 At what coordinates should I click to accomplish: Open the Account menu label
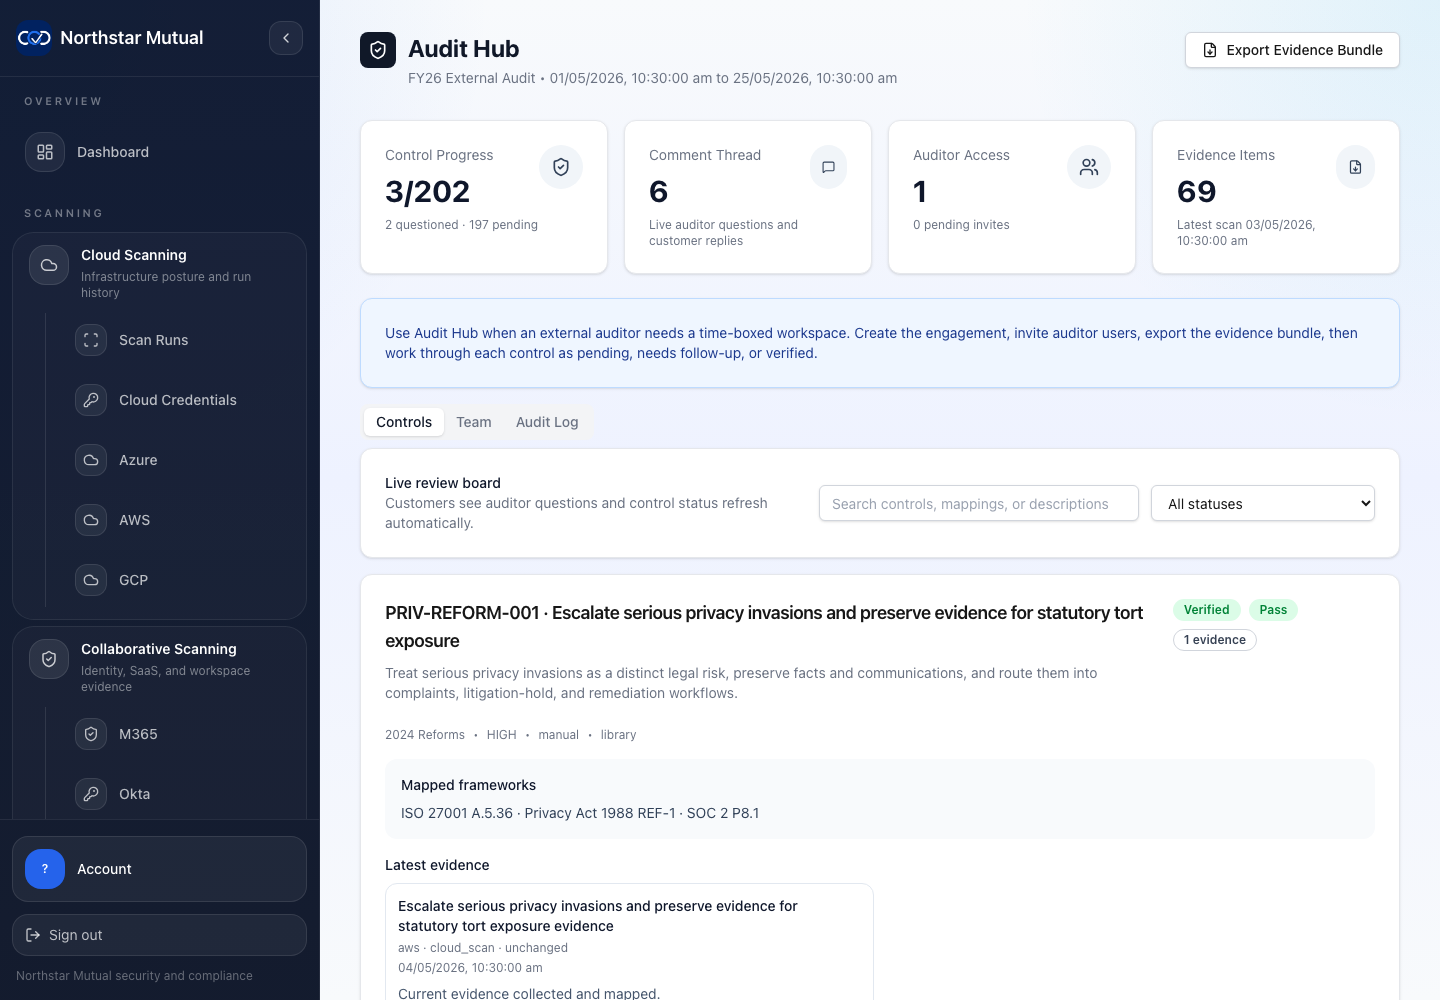point(104,869)
